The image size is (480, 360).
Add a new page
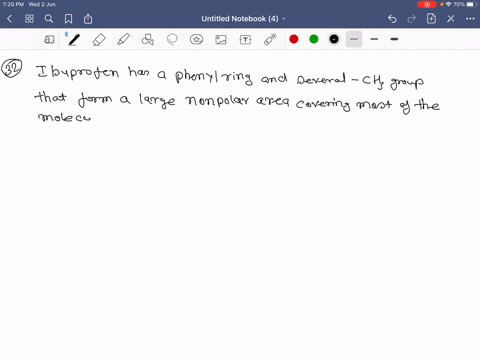pos(431,19)
